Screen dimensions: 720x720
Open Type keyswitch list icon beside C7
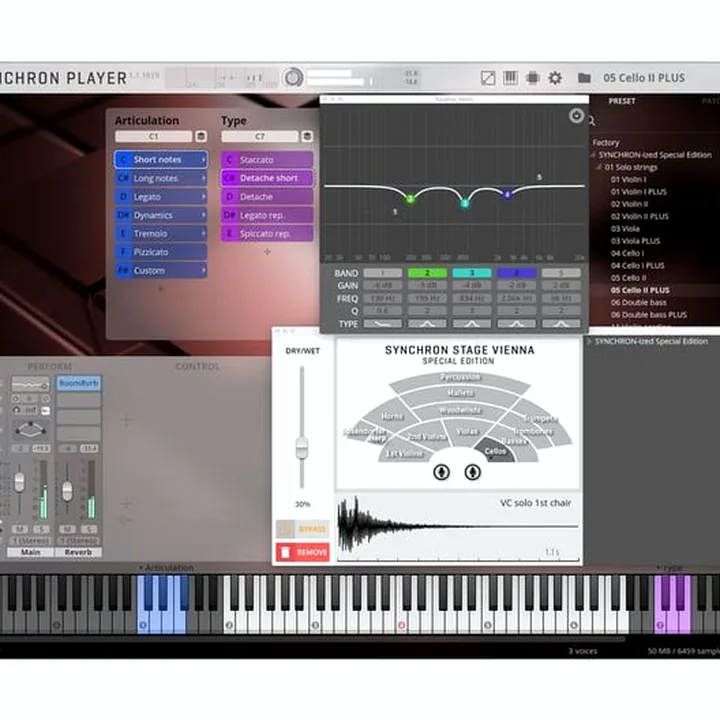(307, 136)
